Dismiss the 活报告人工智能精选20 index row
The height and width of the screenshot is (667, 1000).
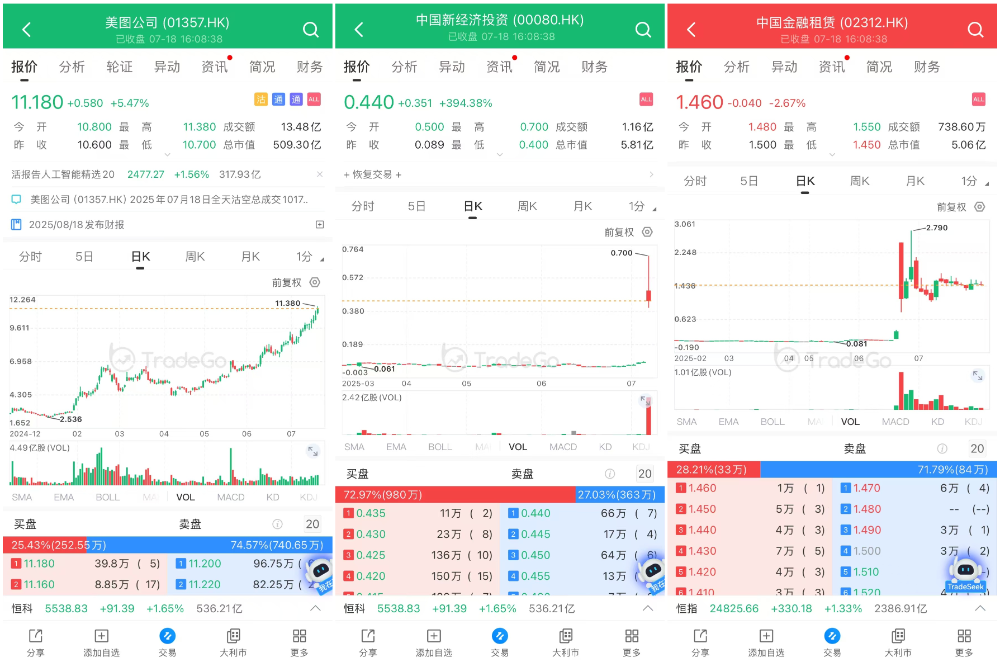click(320, 174)
